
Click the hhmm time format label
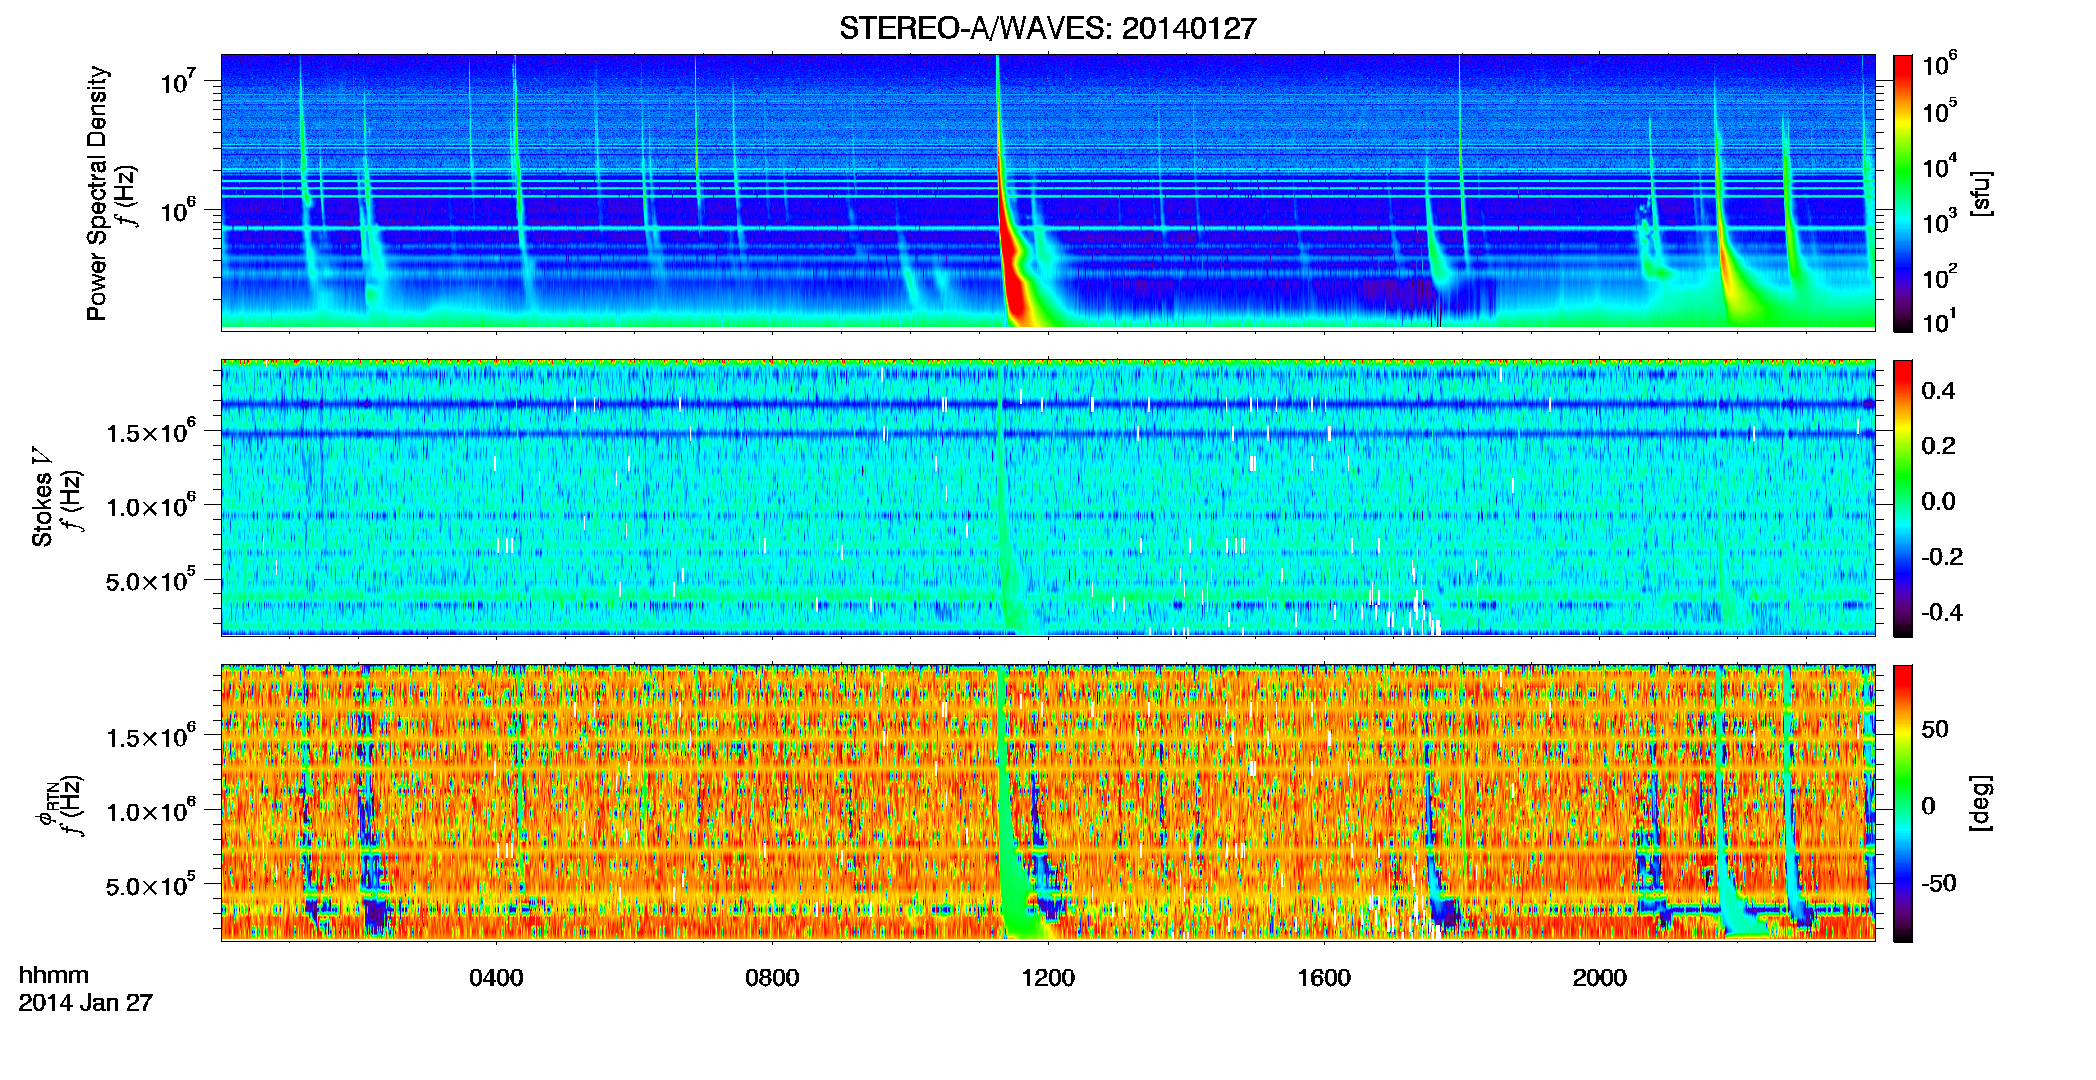tap(54, 975)
